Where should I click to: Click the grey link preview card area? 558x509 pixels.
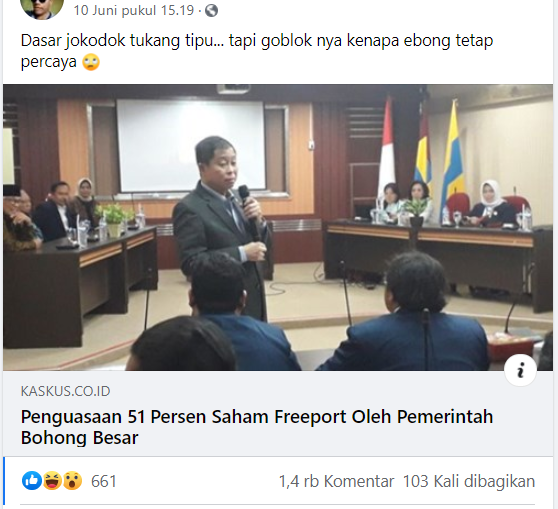point(278,414)
